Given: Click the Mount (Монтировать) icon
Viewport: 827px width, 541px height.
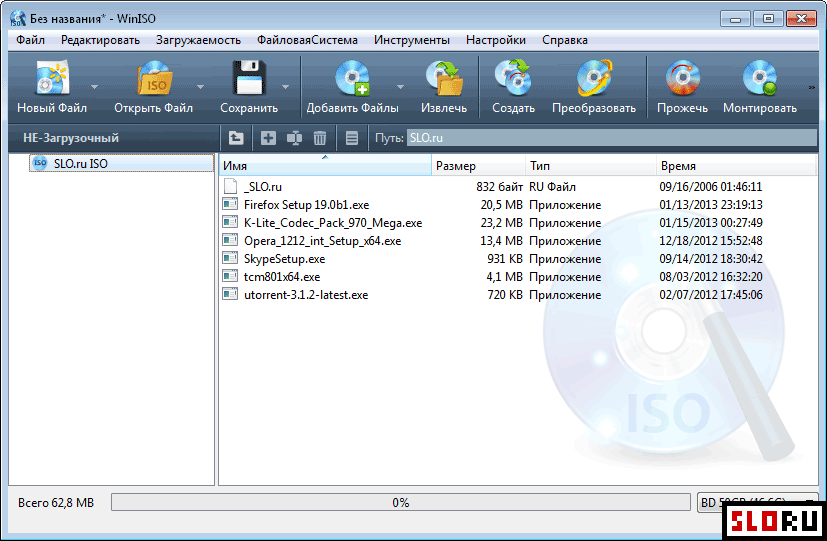Looking at the screenshot, I should point(759,79).
